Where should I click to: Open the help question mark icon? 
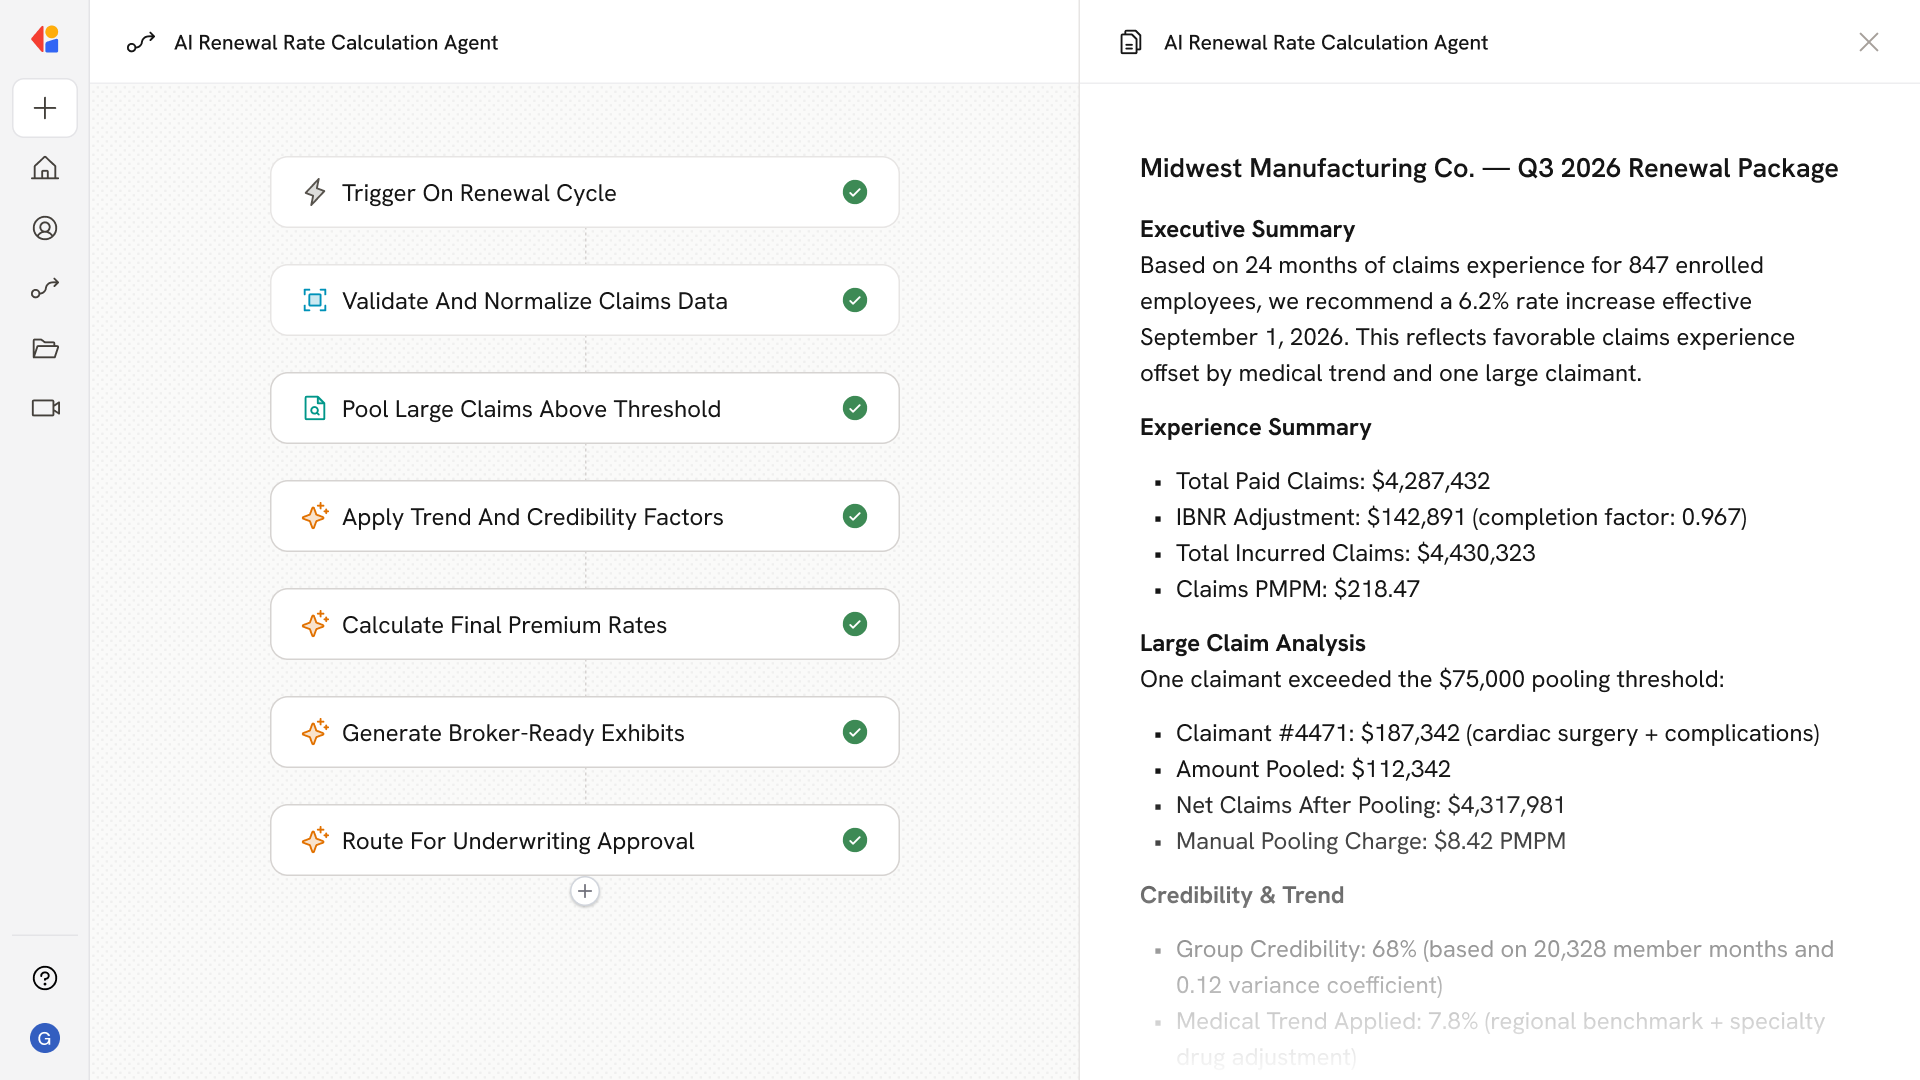click(x=45, y=978)
